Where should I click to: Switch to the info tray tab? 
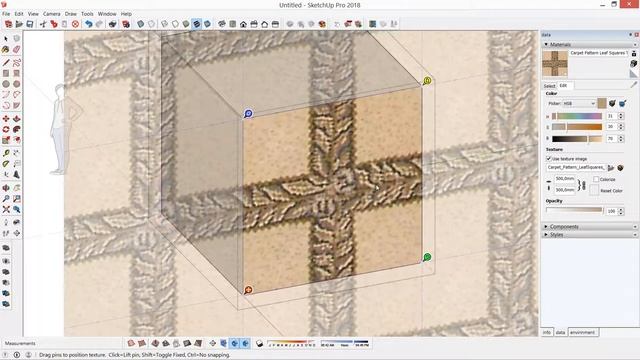[x=547, y=332]
